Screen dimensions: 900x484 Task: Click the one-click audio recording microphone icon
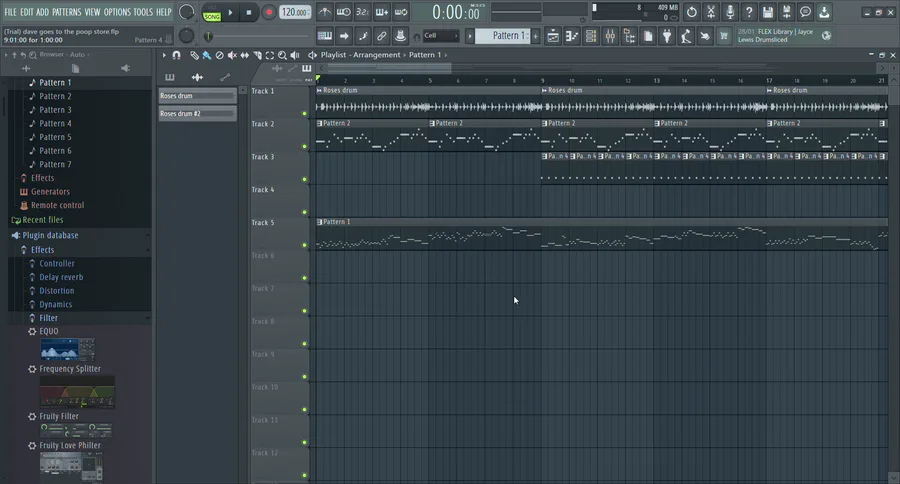(730, 12)
